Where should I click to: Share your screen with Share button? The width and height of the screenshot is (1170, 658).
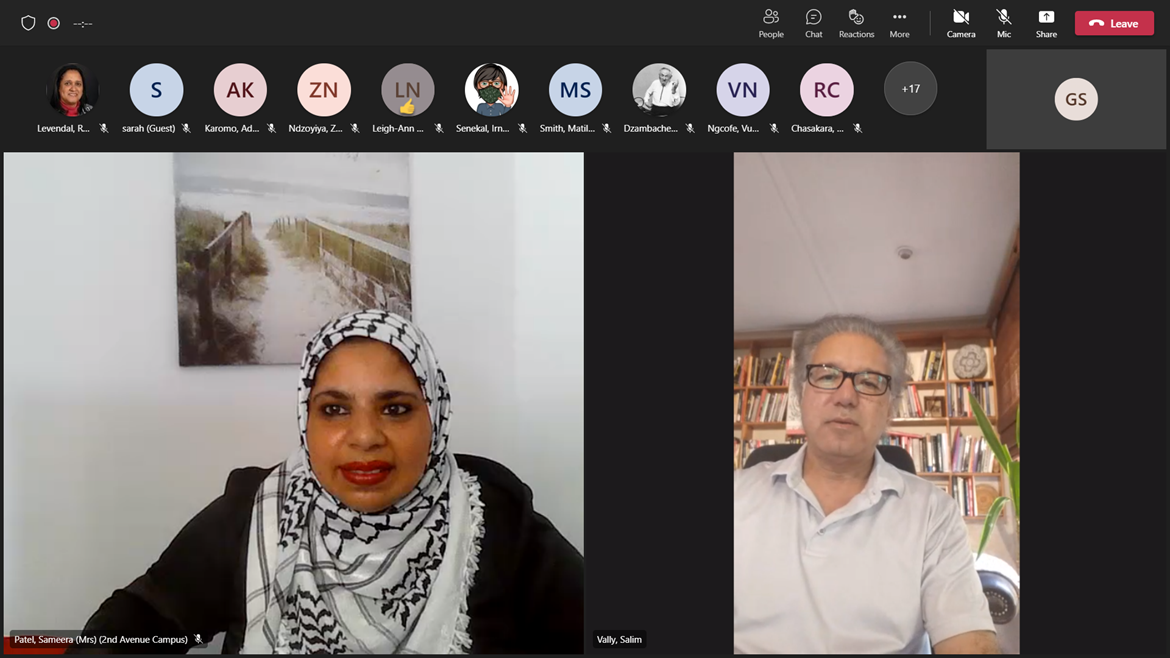coord(1046,23)
